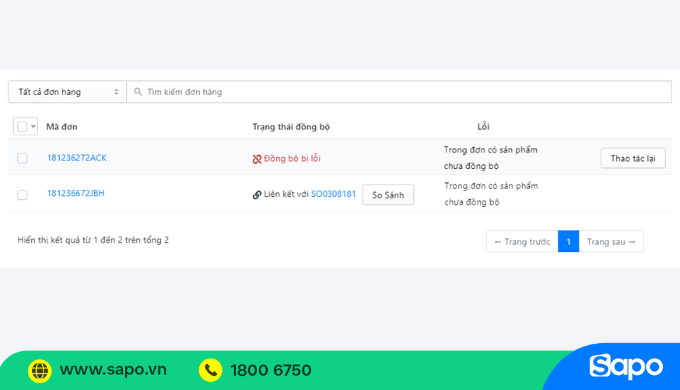
Task: Click 'Hiển thị kết quả từ 1 đến 2' text
Action: click(93, 240)
